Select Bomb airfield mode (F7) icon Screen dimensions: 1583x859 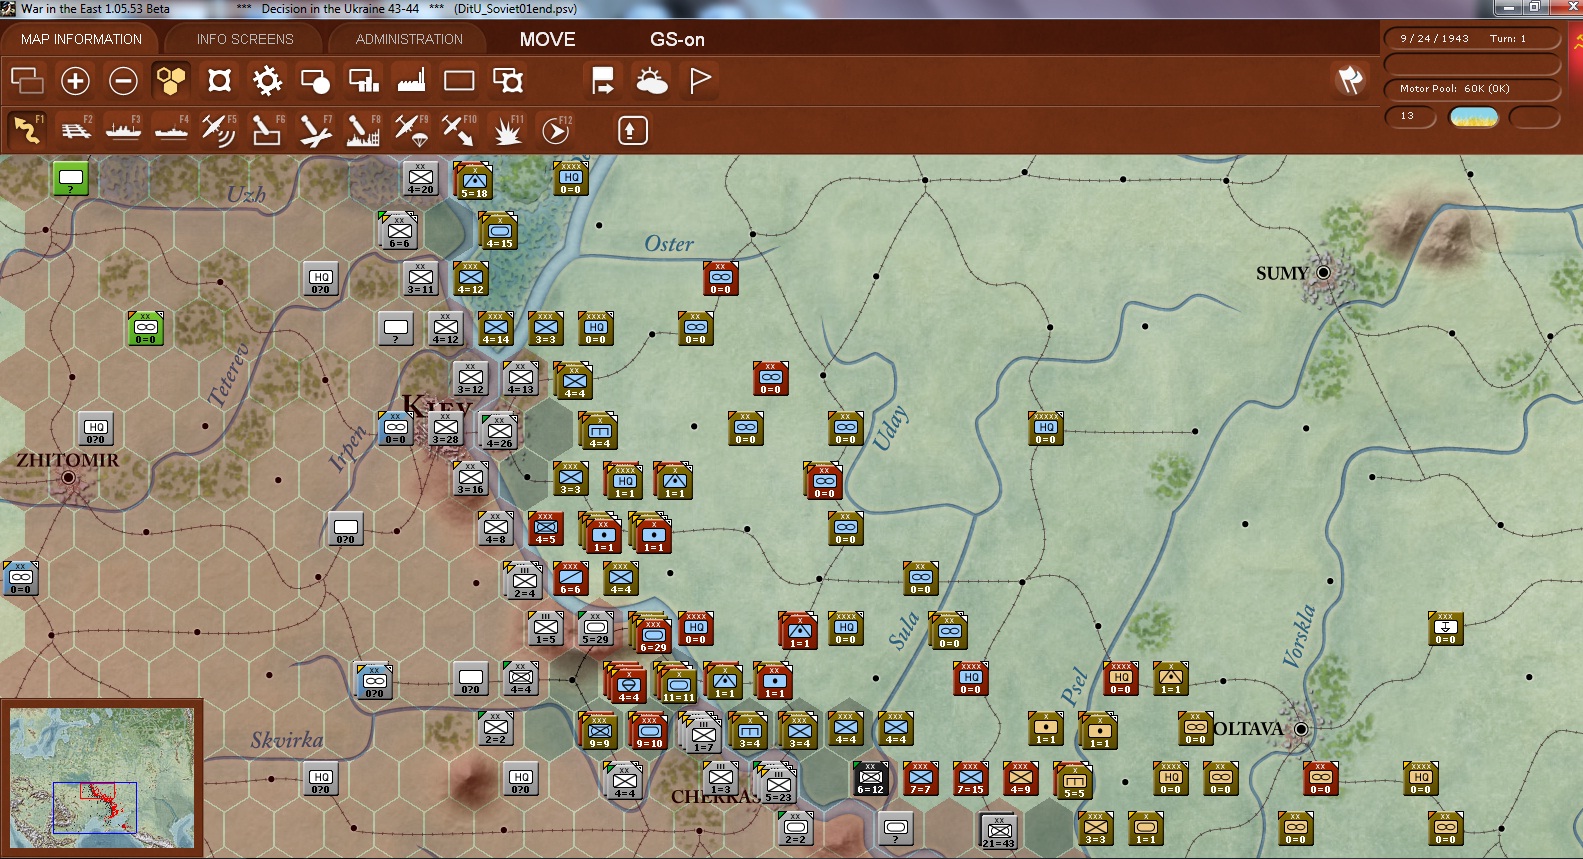pos(315,130)
